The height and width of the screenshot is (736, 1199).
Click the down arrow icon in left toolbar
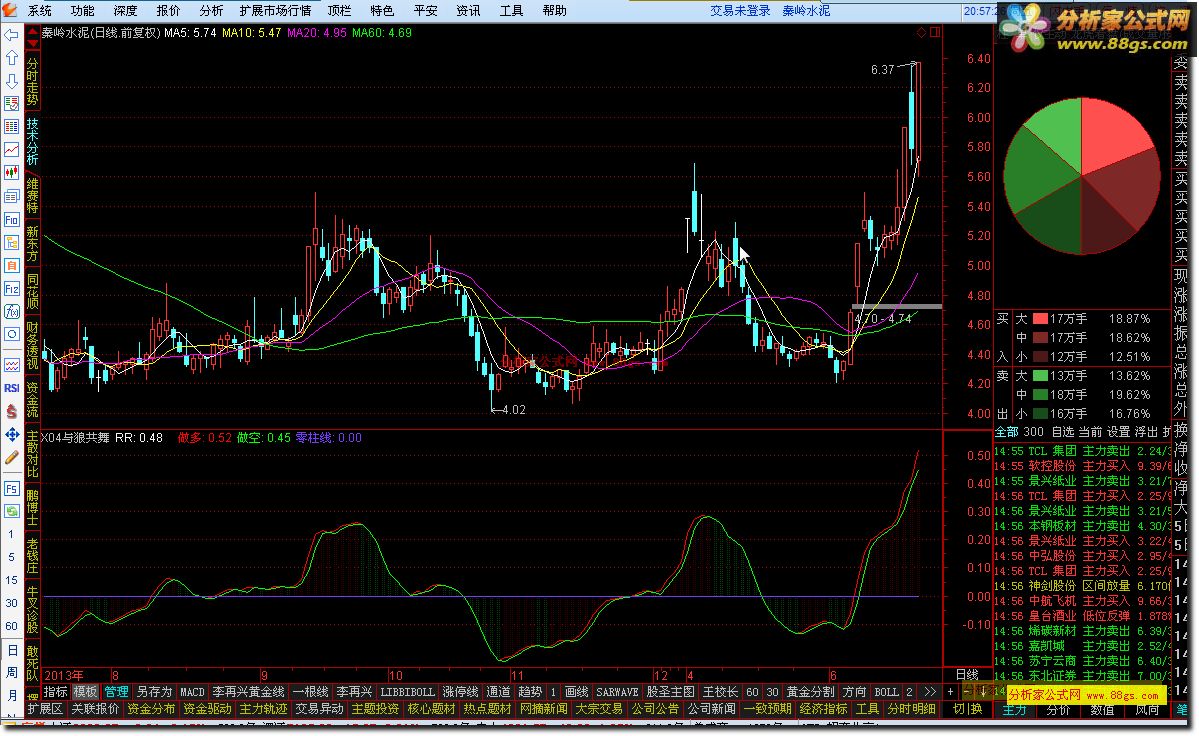click(11, 81)
